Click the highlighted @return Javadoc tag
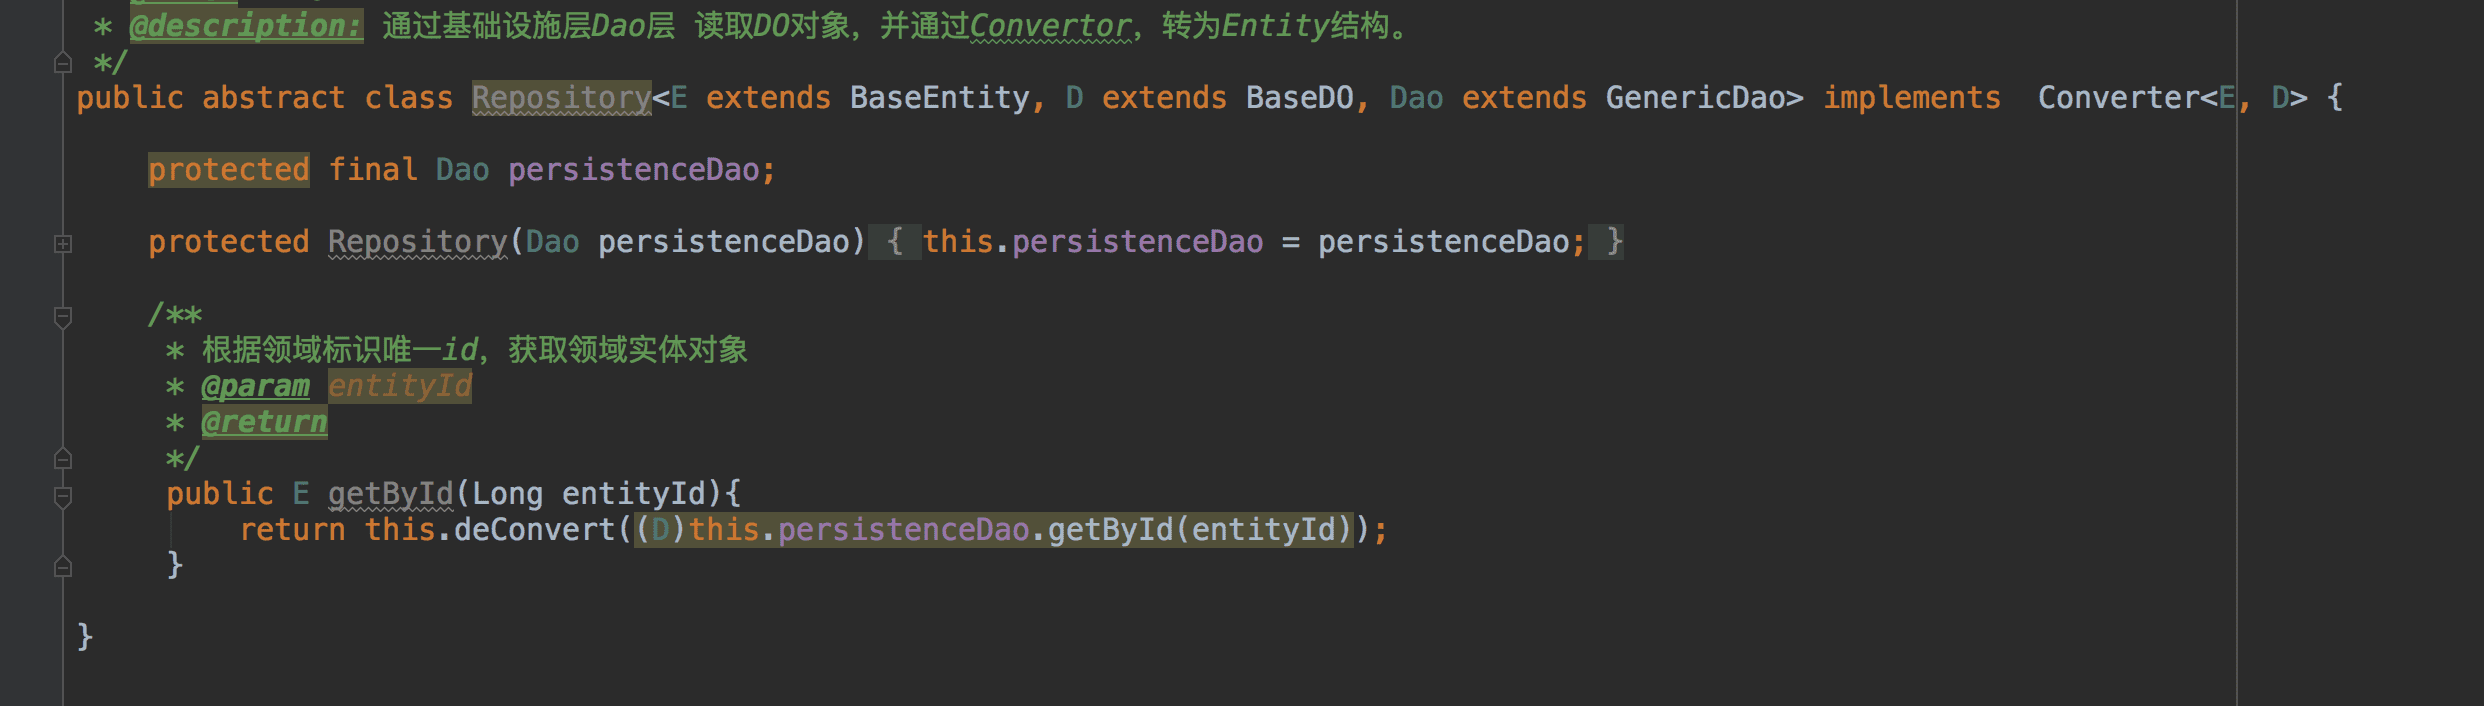This screenshot has height=706, width=2484. coord(264,422)
